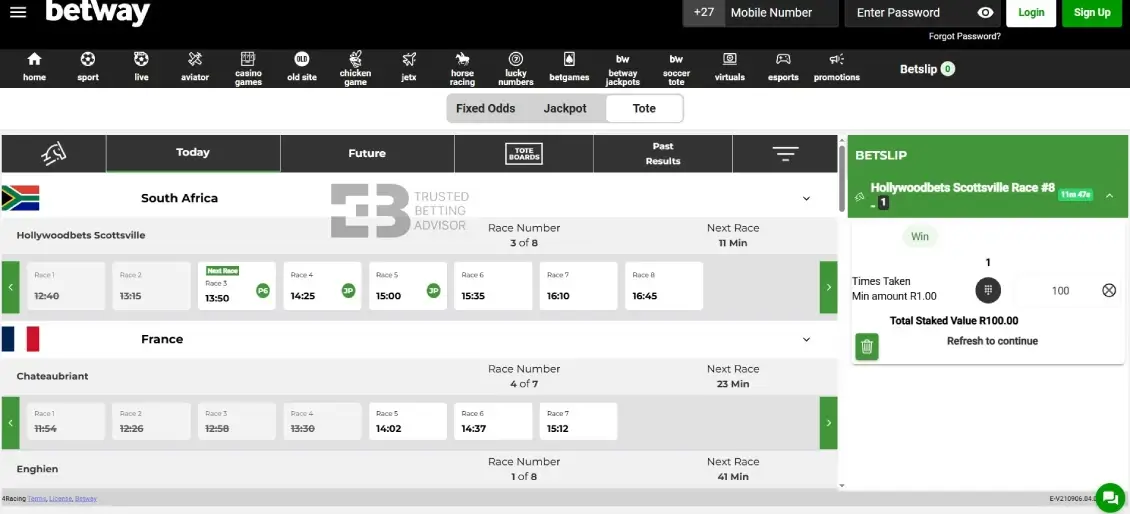
Task: Open the betslip stake keypad icon
Action: [988, 291]
